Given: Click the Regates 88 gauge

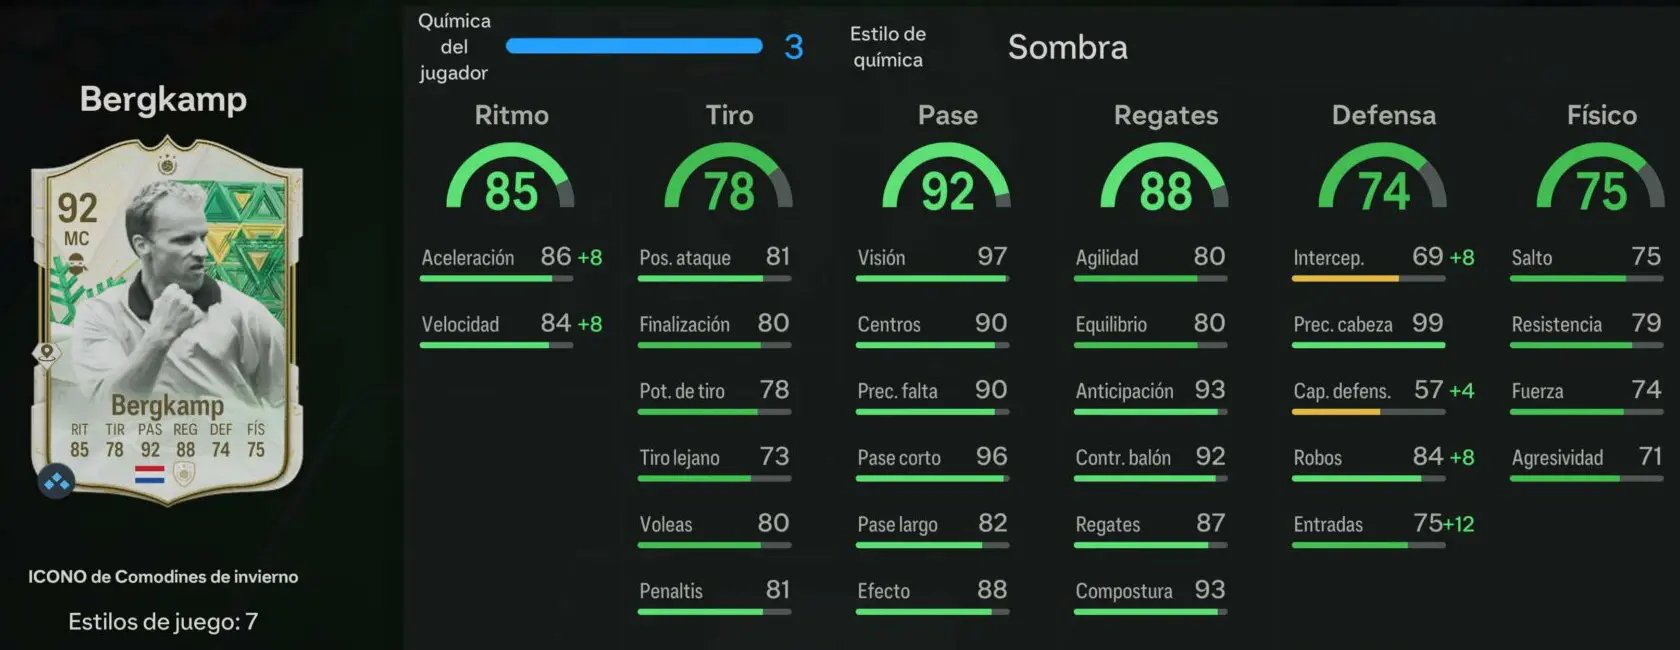Looking at the screenshot, I should (1165, 177).
